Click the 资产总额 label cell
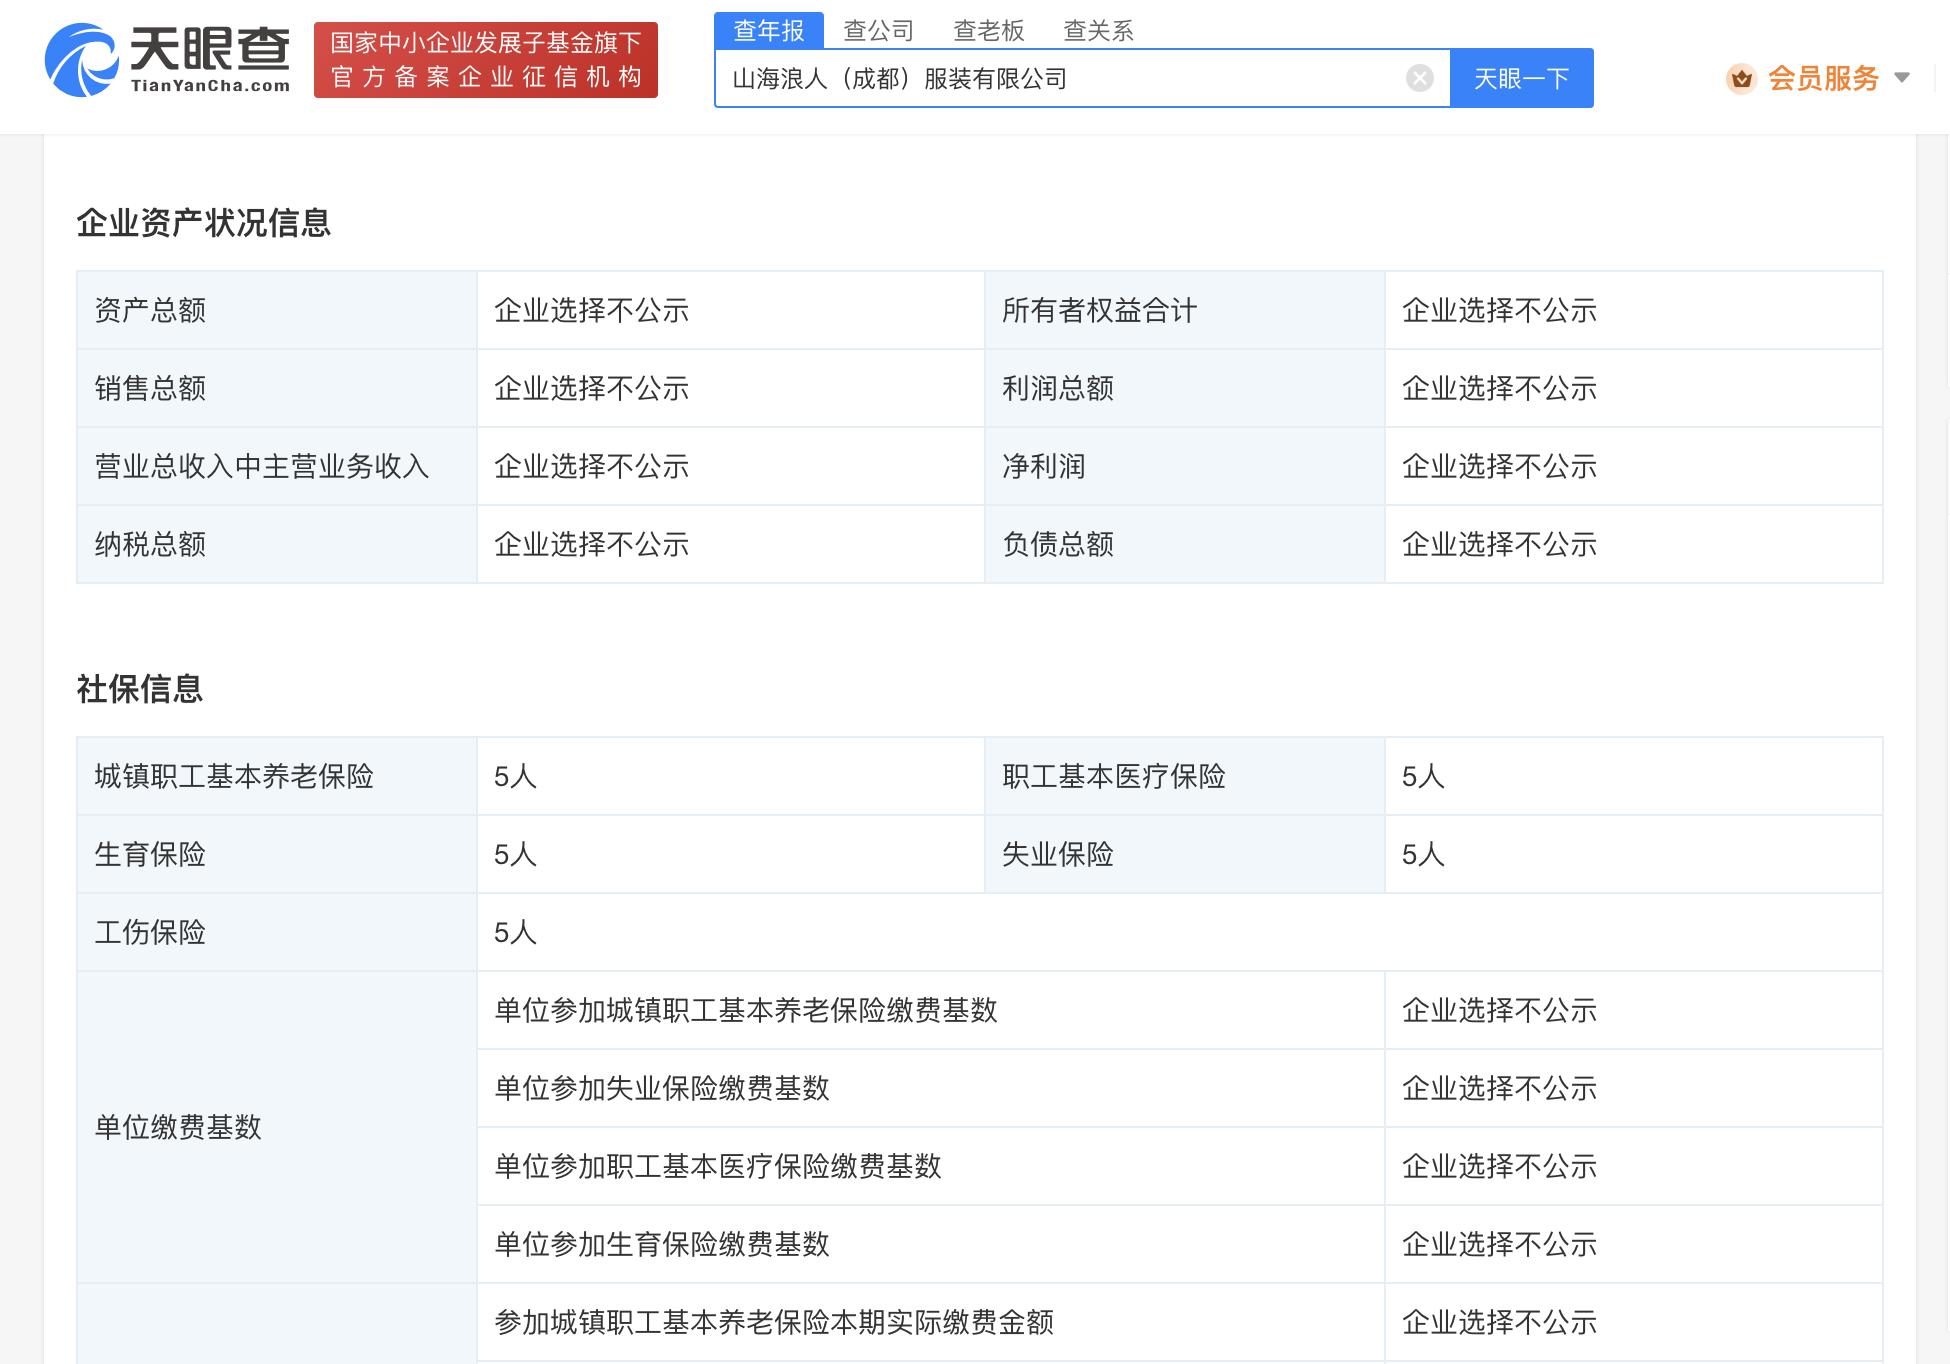The width and height of the screenshot is (1950, 1364). pos(277,310)
